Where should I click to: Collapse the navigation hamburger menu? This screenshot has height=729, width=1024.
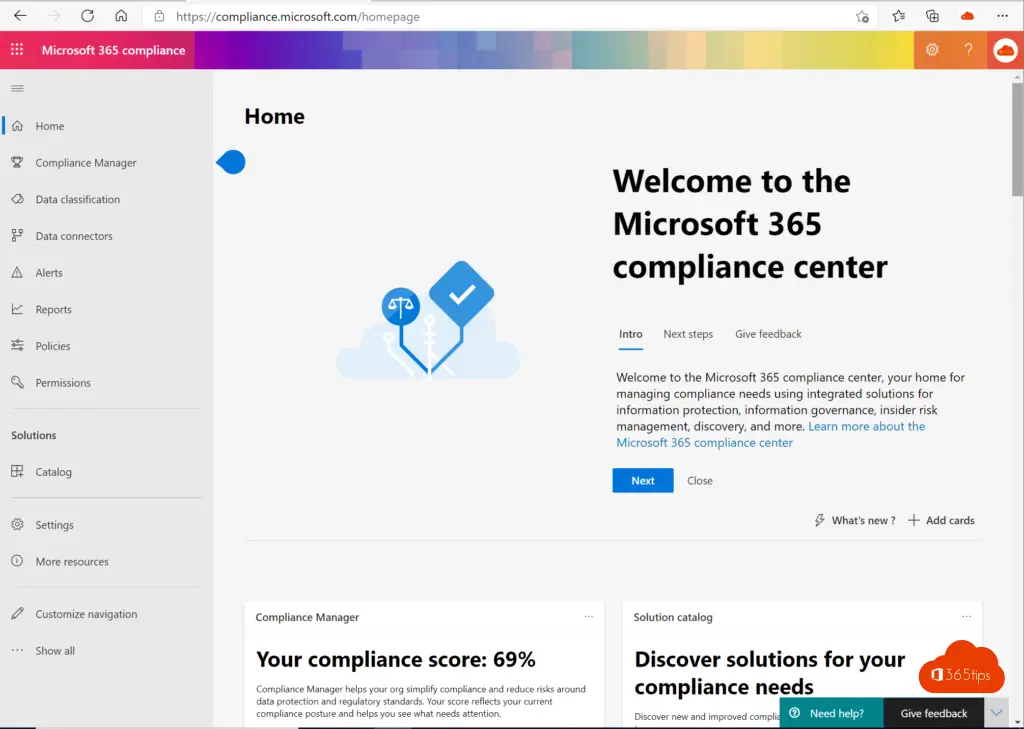[18, 88]
